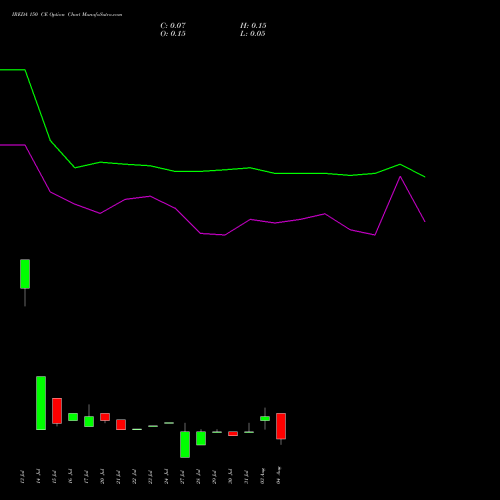Viewport: 500px width, 500px height.
Task: Click the '04 Aug' date axis label
Action: point(278,476)
